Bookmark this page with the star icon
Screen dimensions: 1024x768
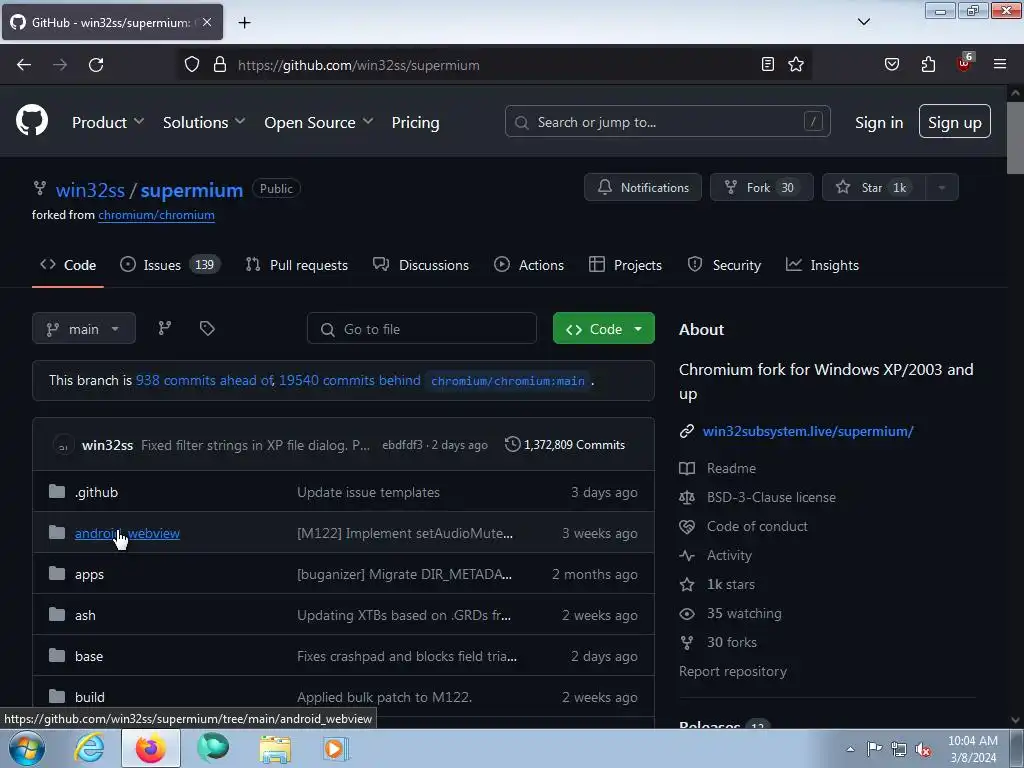point(795,64)
